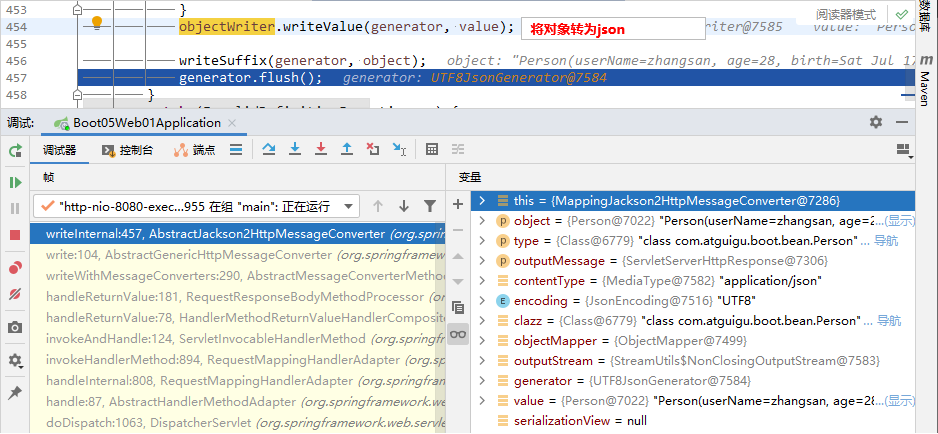The width and height of the screenshot is (938, 434).
Task: Select the doDispatch:1063 stack frame
Action: [x=237, y=423]
